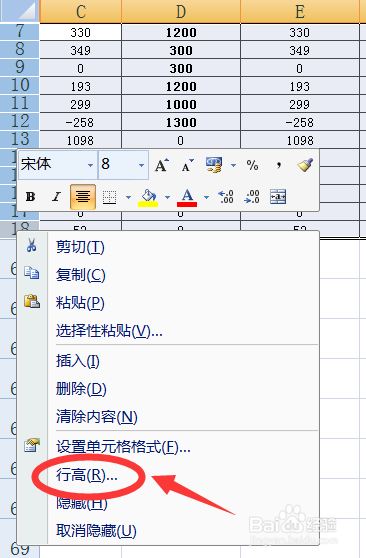Click Decrease Decimal icon

pos(252,196)
